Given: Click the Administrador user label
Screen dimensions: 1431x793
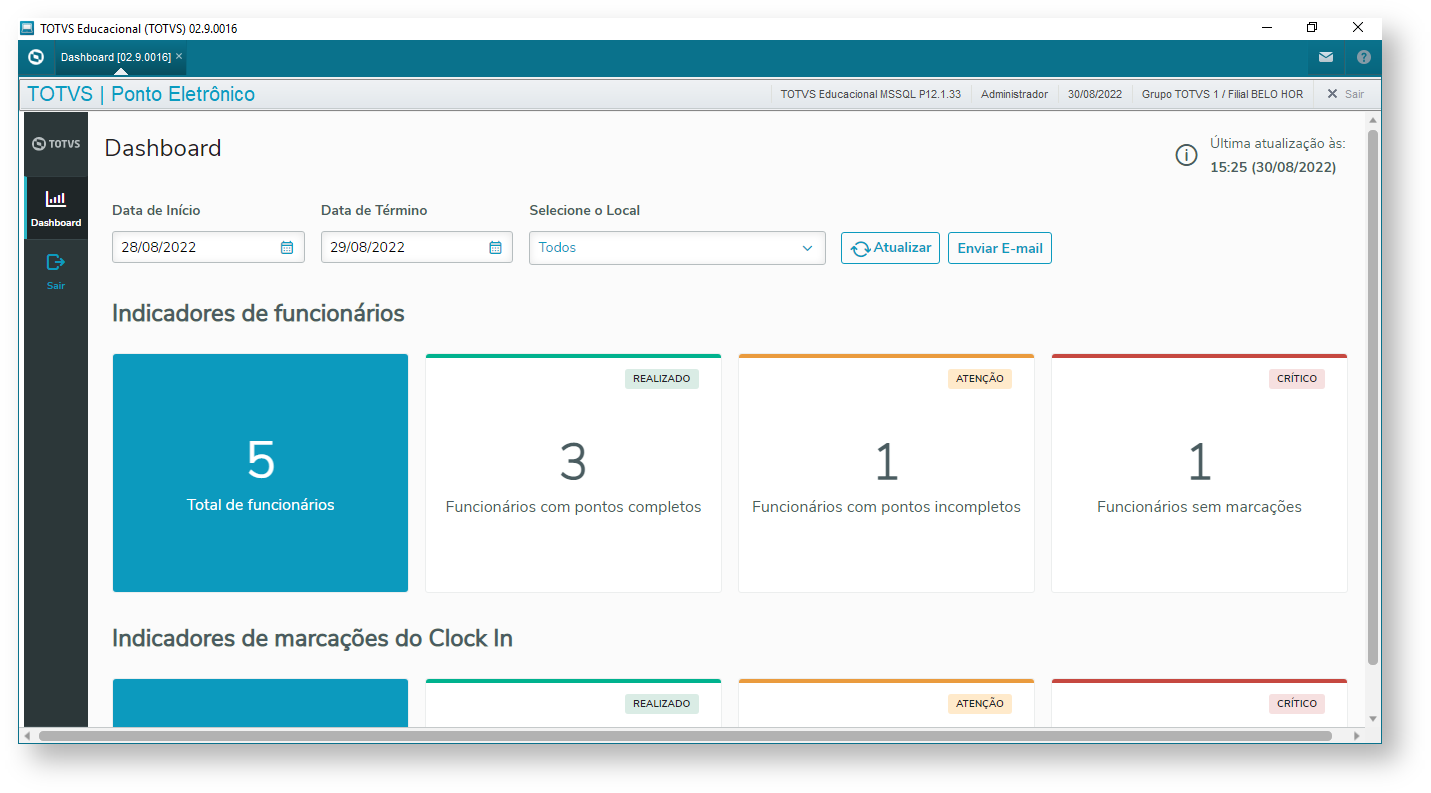Looking at the screenshot, I should (1014, 94).
